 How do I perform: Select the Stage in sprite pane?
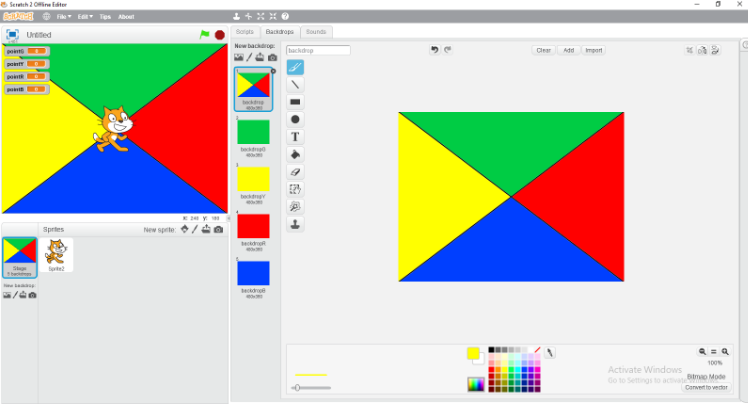tap(20, 257)
